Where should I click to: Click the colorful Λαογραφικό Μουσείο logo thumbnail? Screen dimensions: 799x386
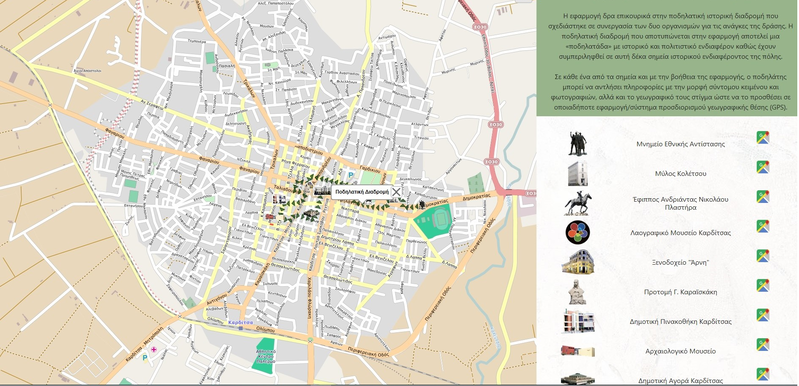[x=578, y=233]
